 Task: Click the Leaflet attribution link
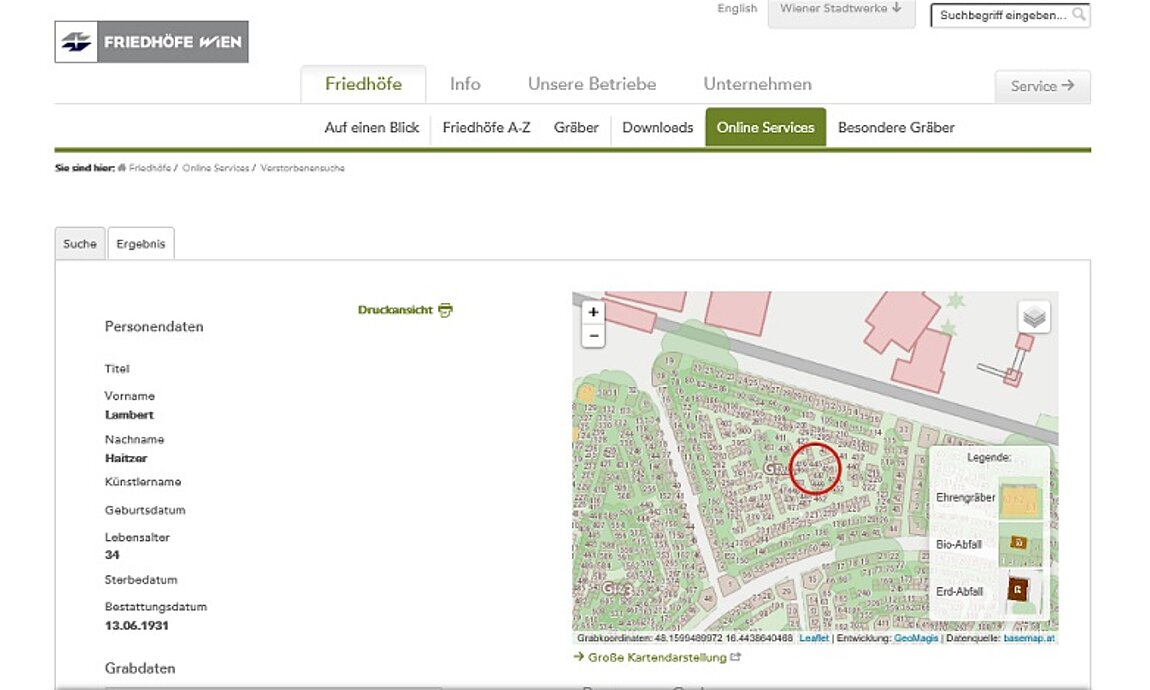[x=814, y=639]
